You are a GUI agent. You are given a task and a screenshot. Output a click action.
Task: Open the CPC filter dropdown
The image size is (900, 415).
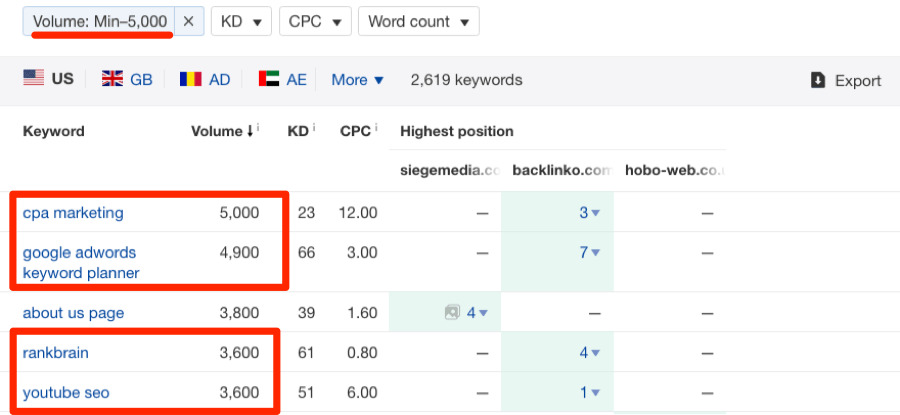315,21
